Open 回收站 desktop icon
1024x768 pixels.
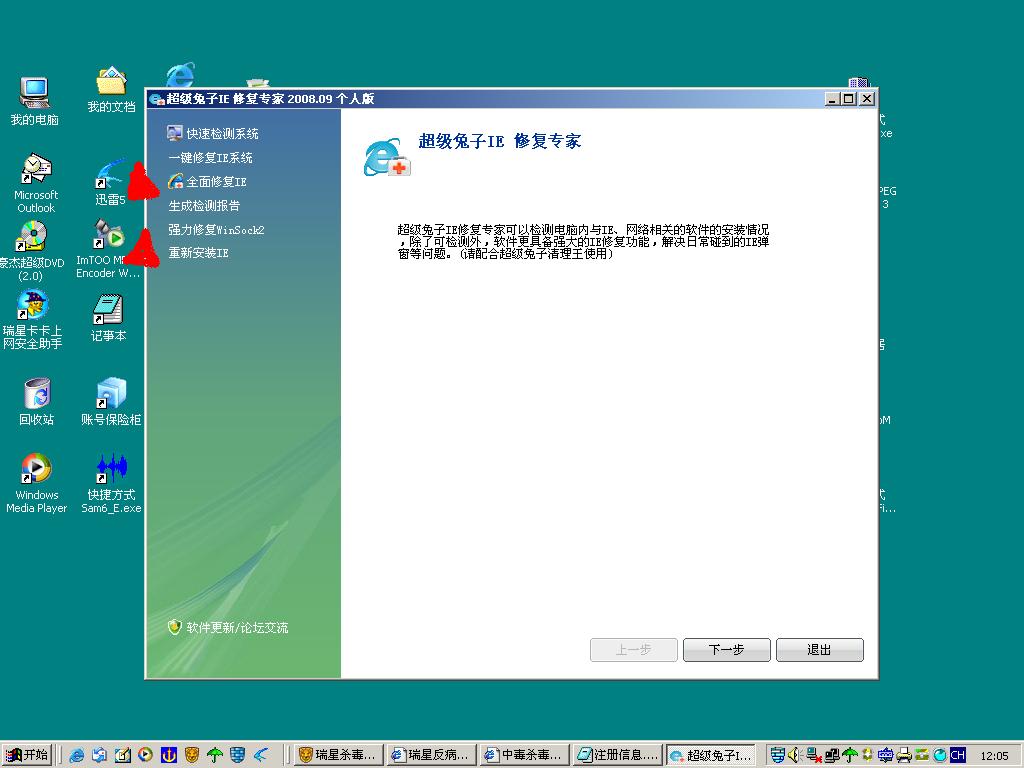pyautogui.click(x=37, y=402)
